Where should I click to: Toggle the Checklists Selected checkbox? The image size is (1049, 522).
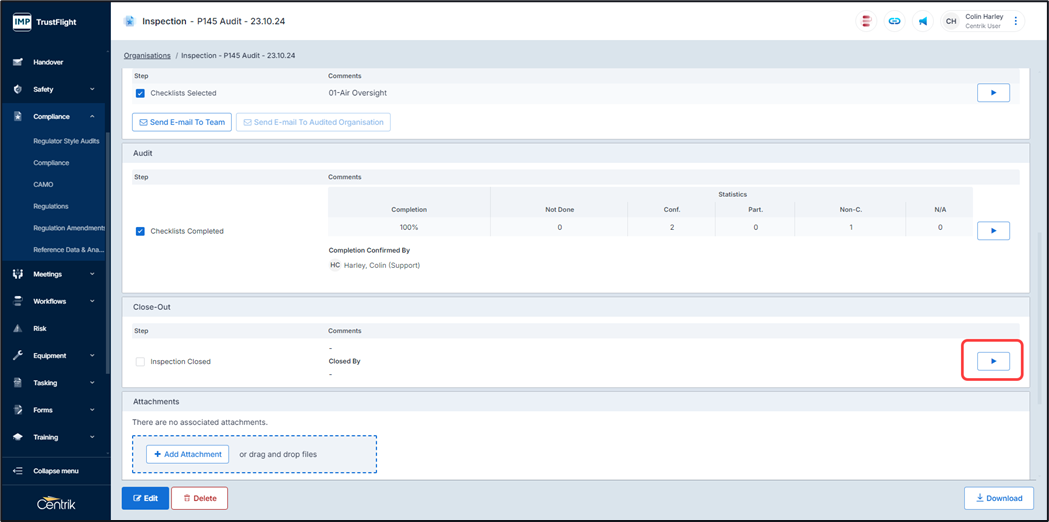pos(140,93)
